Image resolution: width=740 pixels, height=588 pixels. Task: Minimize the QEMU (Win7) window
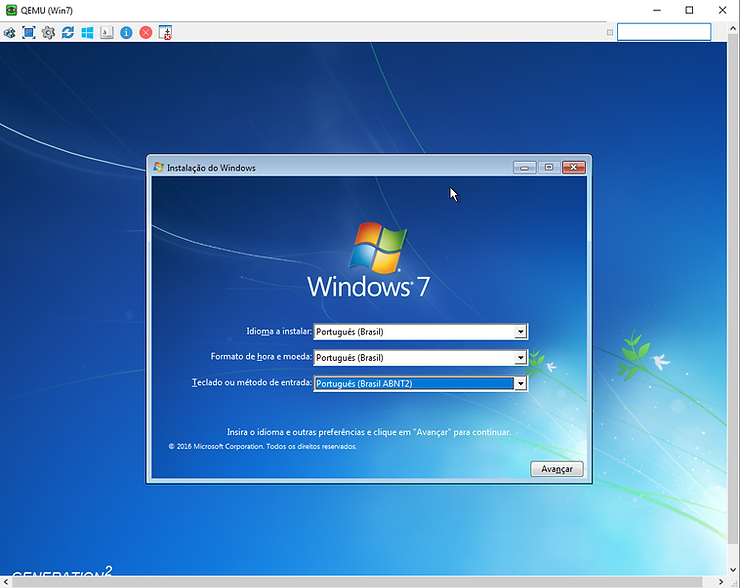pyautogui.click(x=656, y=10)
